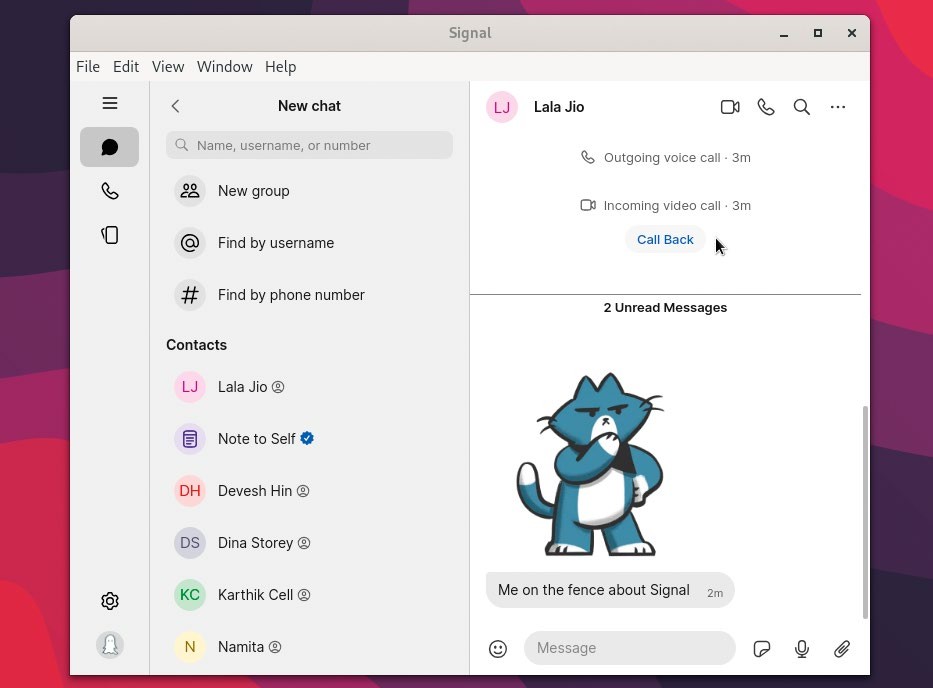Select contact Namita
Image resolution: width=933 pixels, height=688 pixels.
tap(309, 647)
